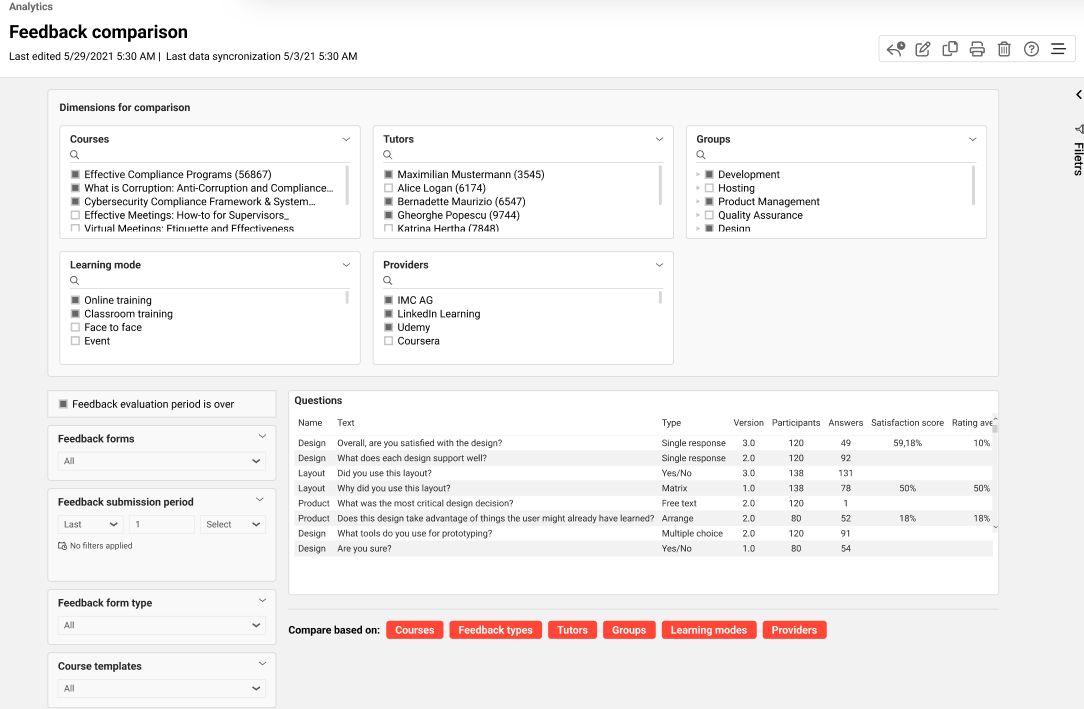This screenshot has width=1084, height=709.
Task: Check the Alice Logan tutor checkbox
Action: point(388,188)
